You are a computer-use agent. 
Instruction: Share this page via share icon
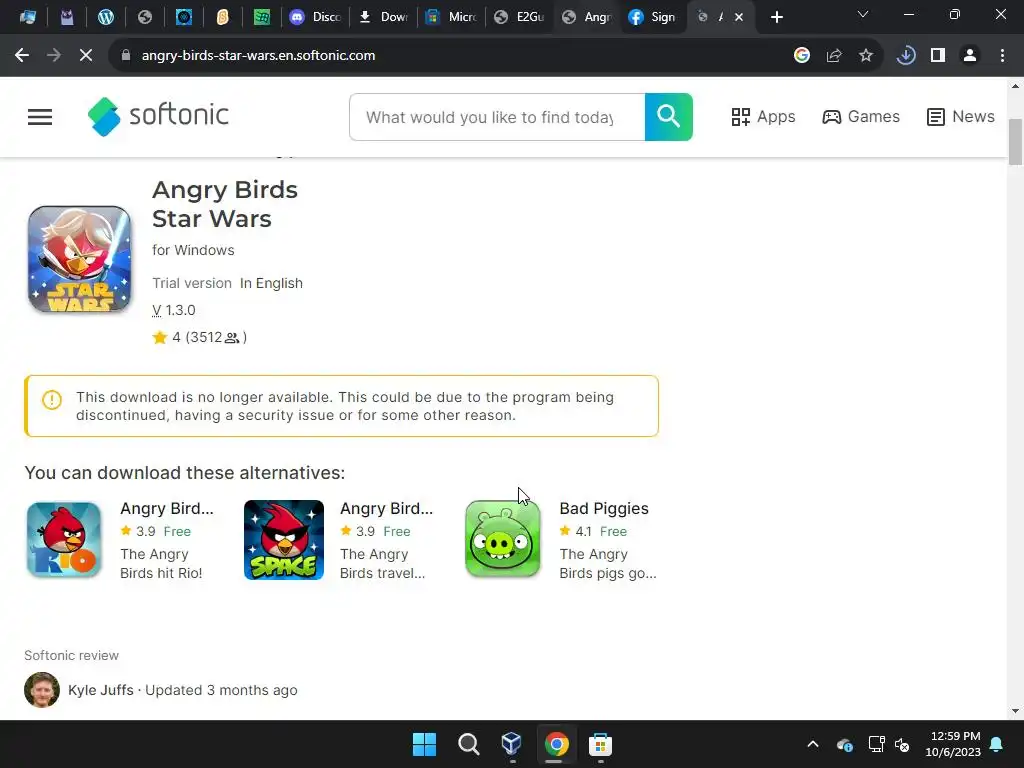tap(834, 56)
